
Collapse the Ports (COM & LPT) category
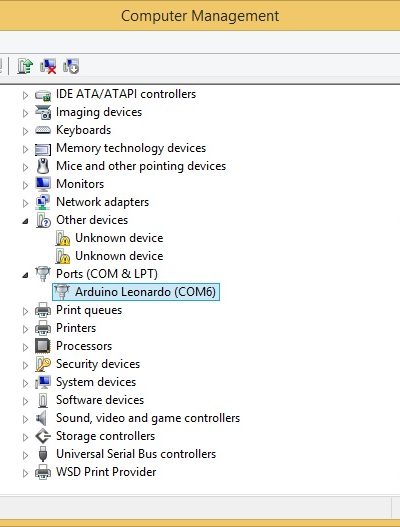25,275
